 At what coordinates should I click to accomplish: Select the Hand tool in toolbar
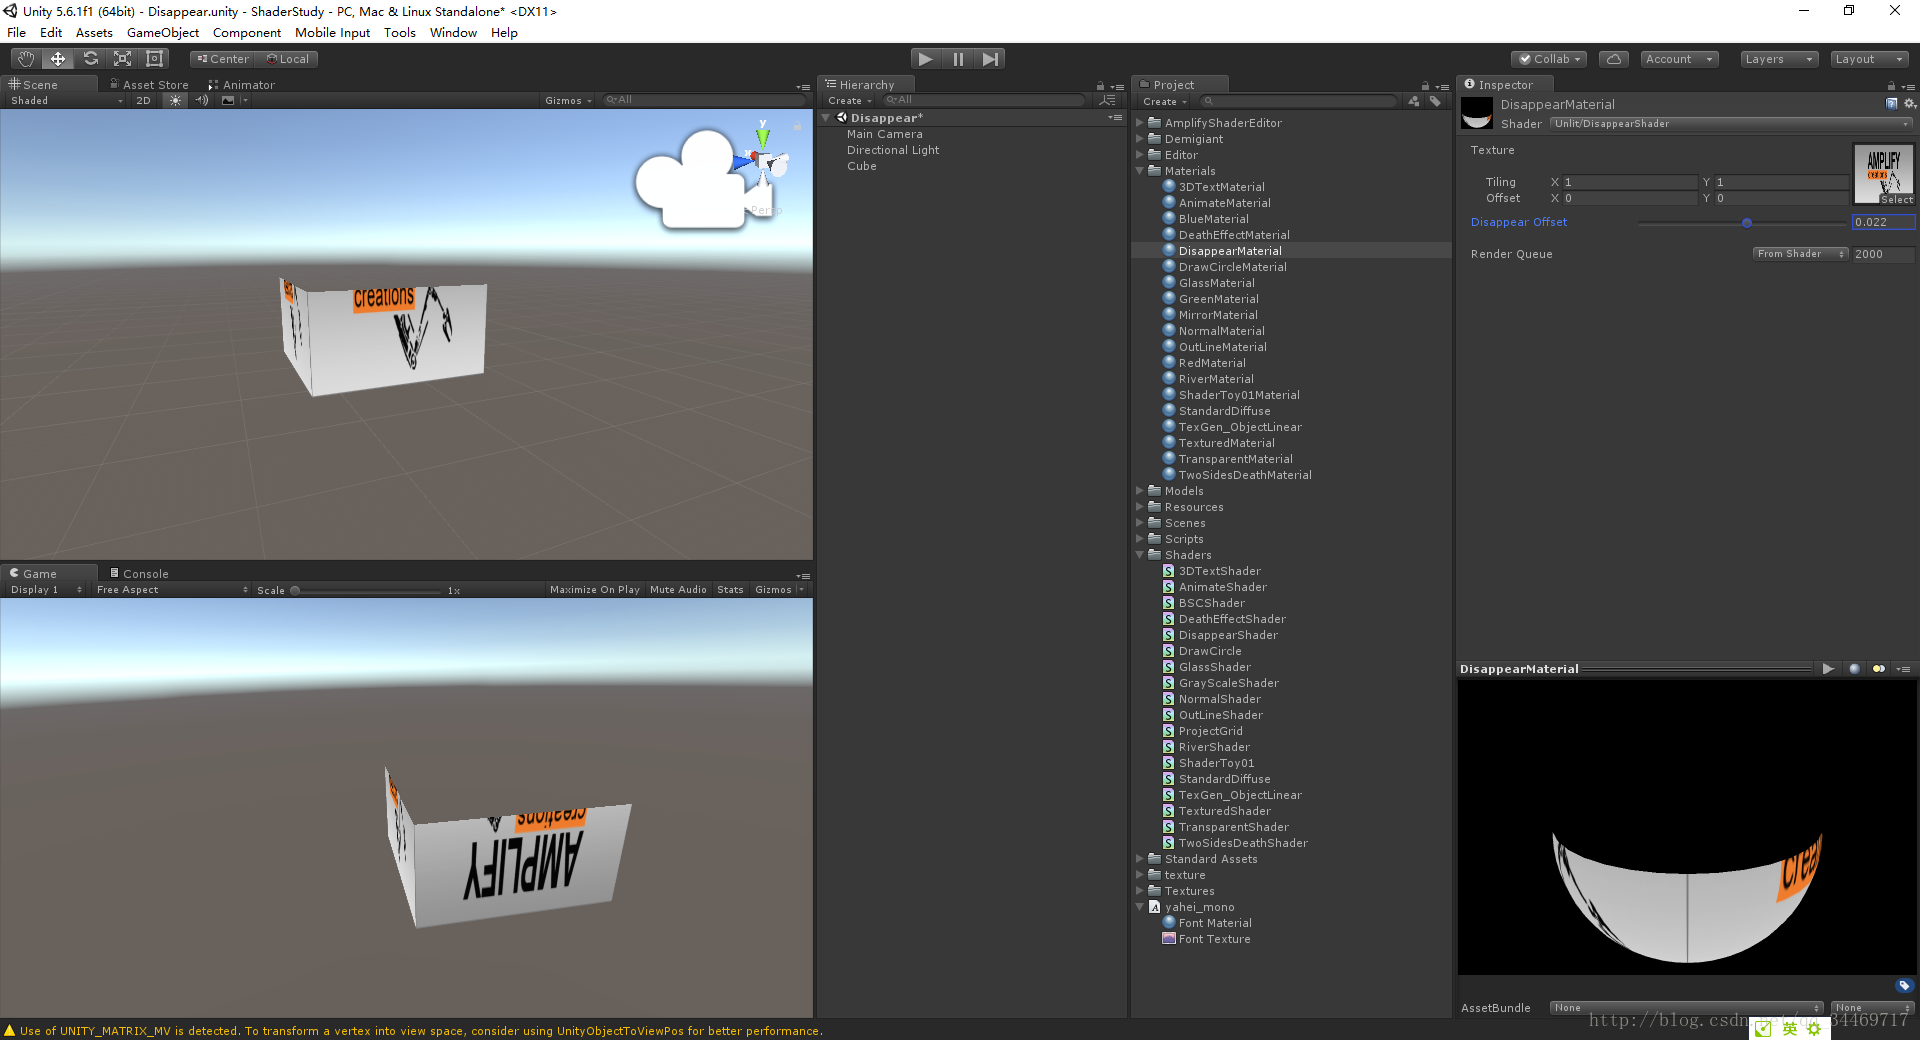click(26, 59)
